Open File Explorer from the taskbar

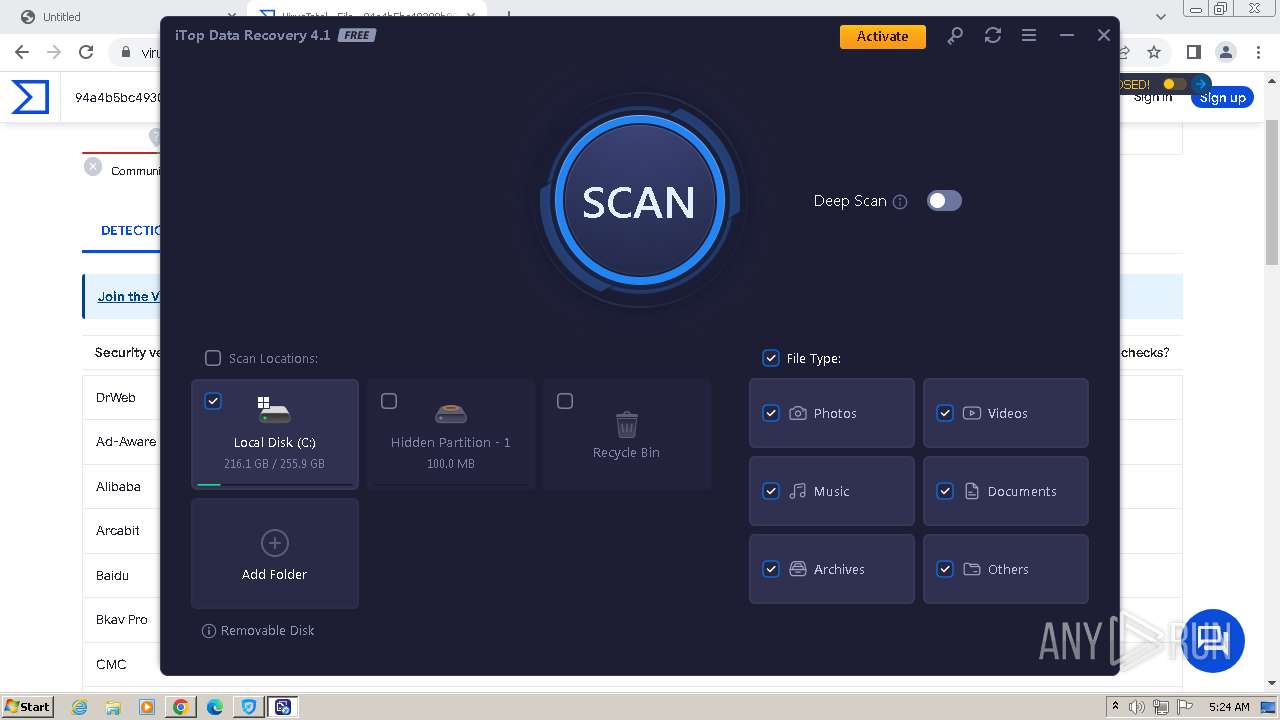pos(113,707)
